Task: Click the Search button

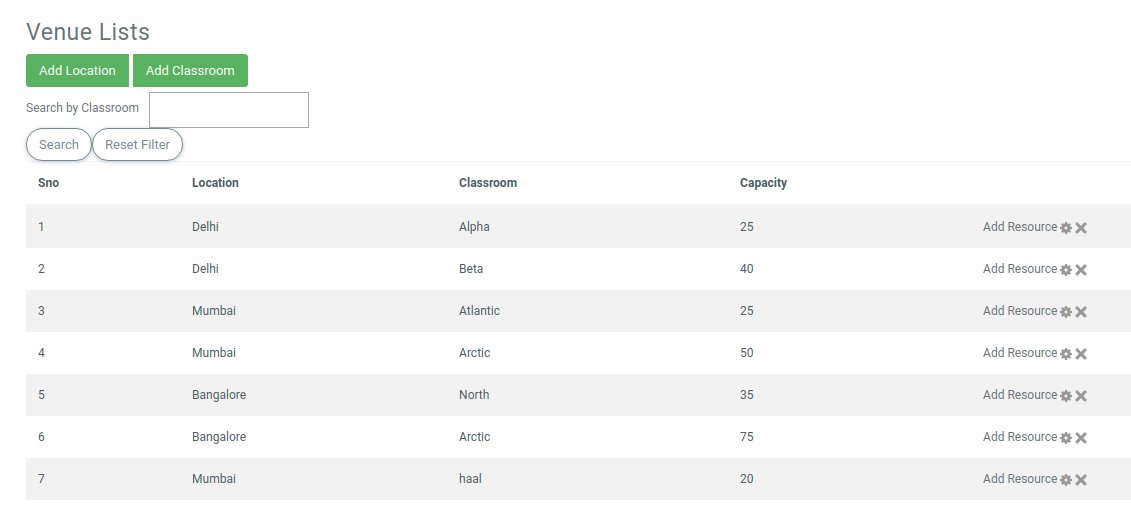Action: click(59, 145)
